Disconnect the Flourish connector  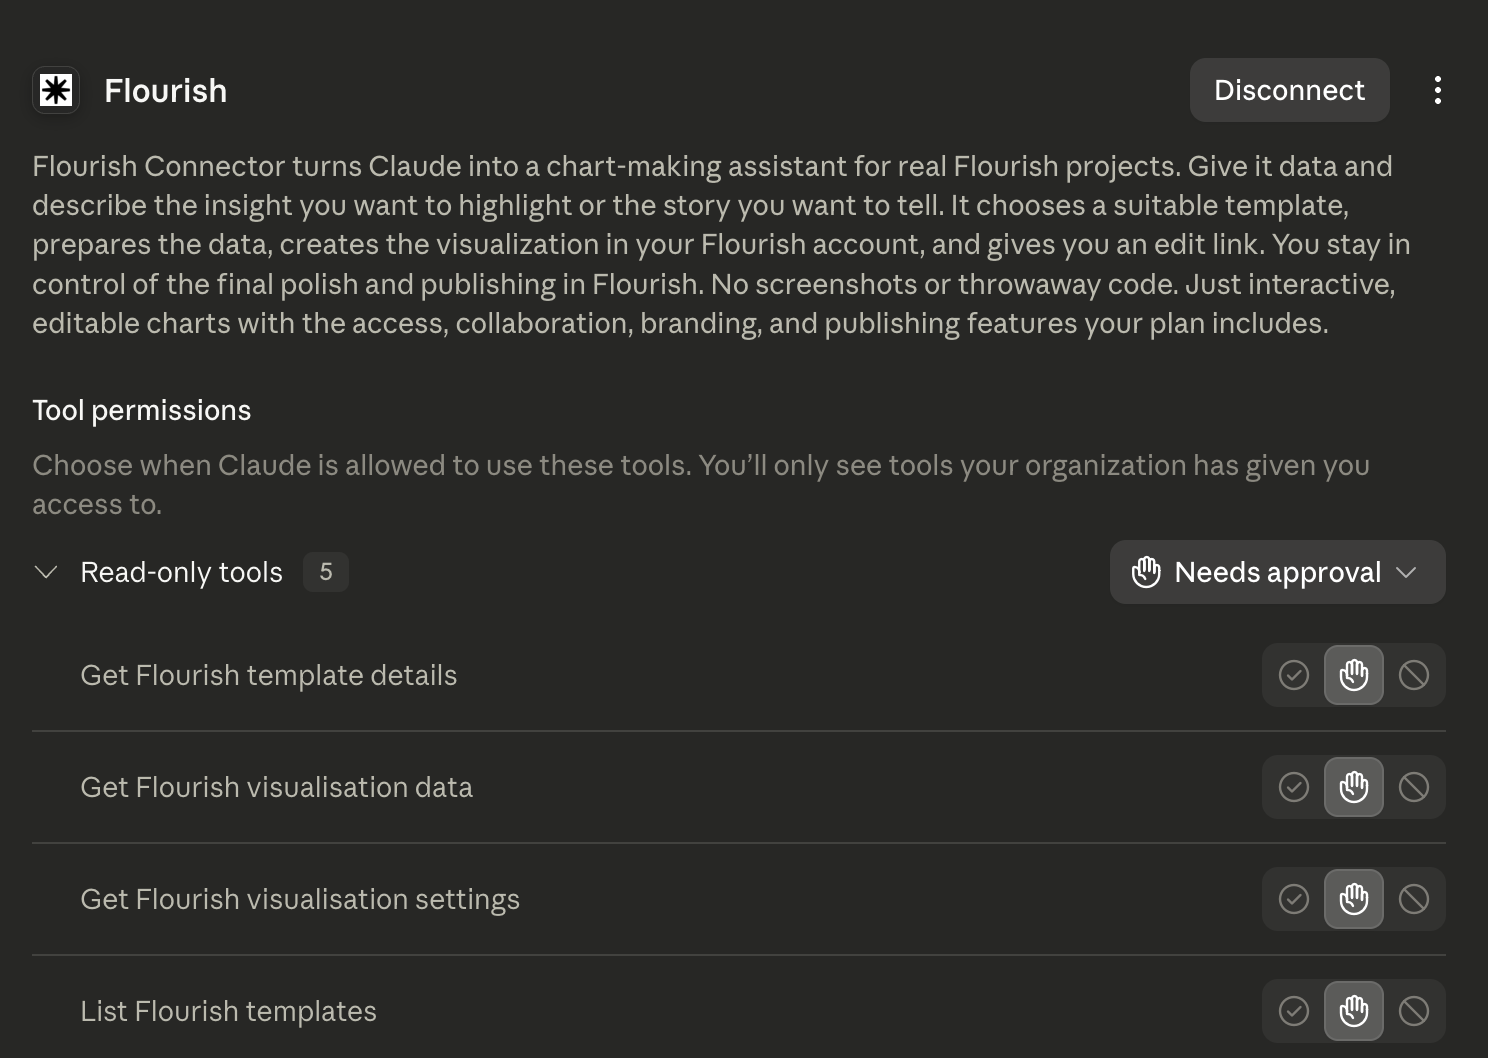pyautogui.click(x=1289, y=90)
